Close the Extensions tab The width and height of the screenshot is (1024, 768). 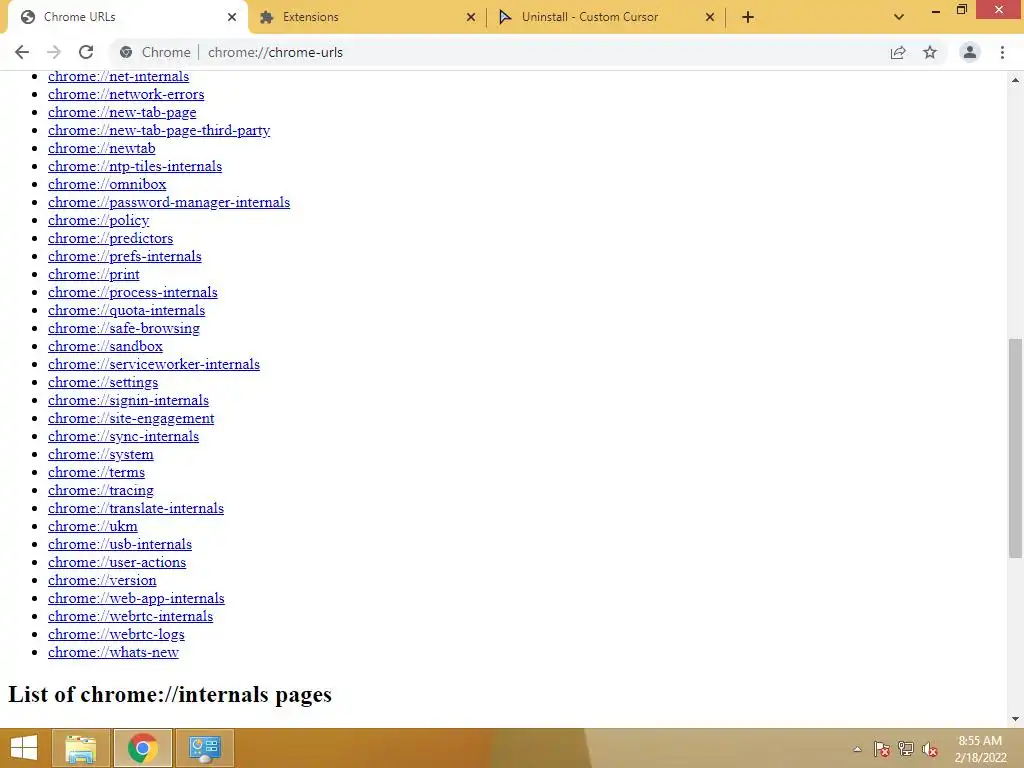click(x=471, y=17)
